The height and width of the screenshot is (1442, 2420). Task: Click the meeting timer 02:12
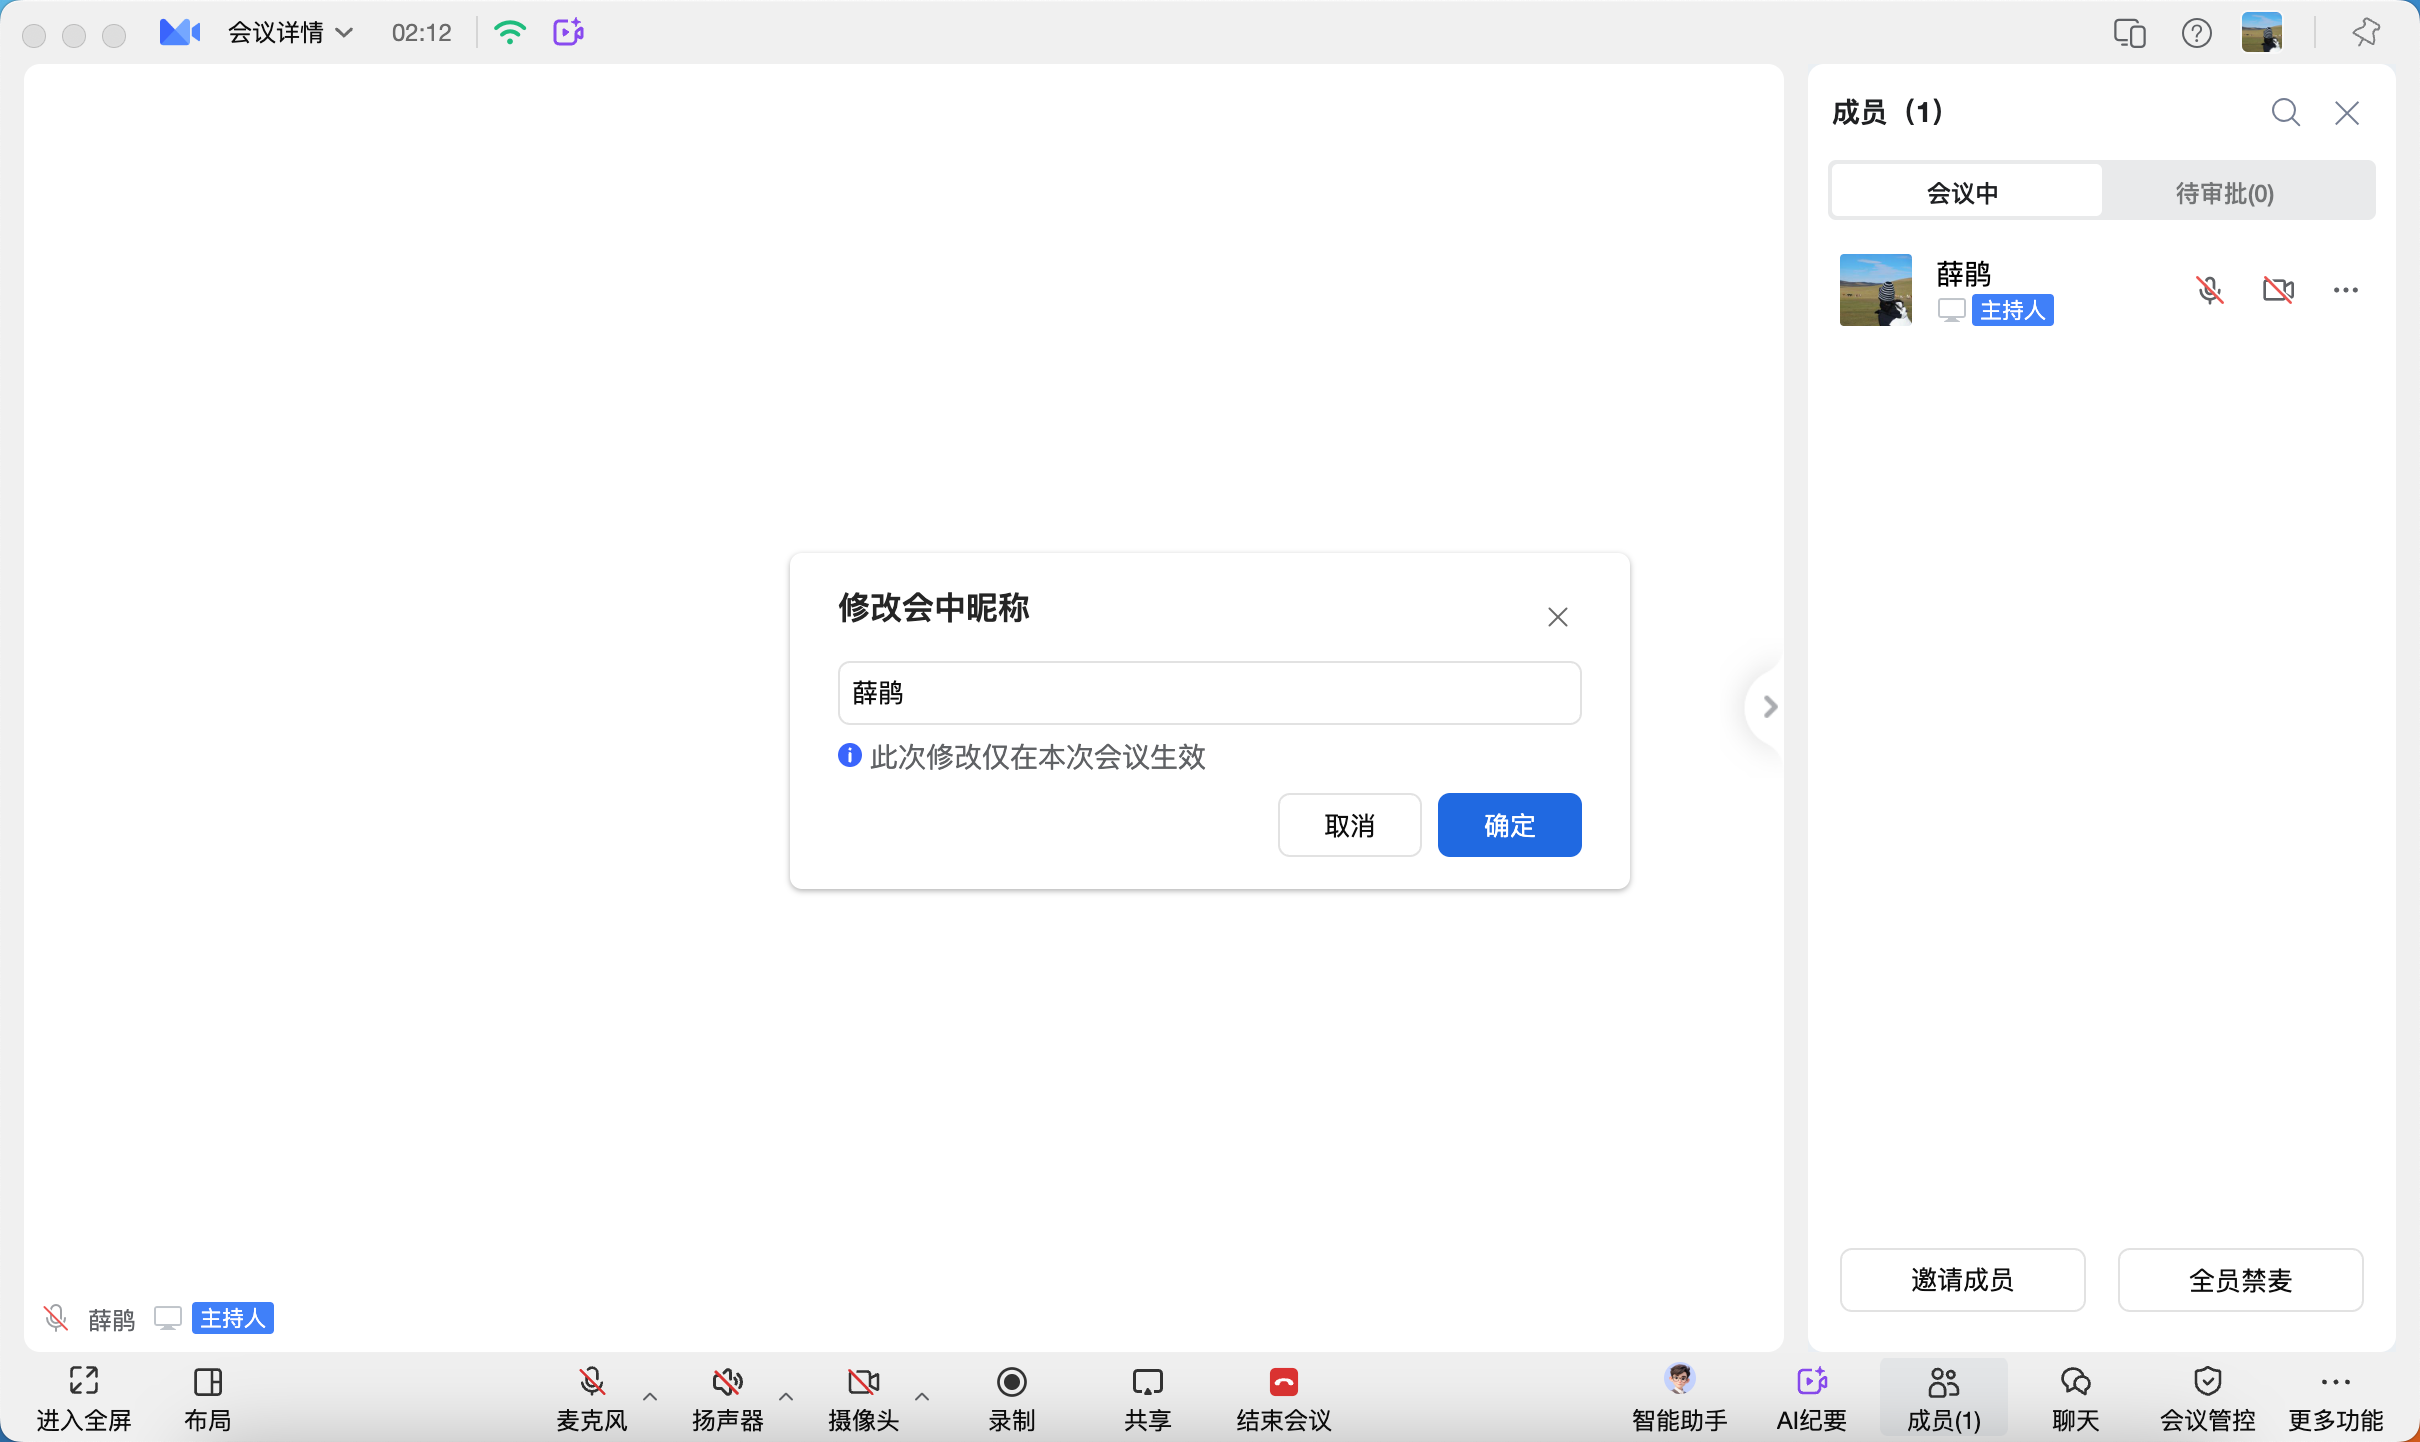421,33
